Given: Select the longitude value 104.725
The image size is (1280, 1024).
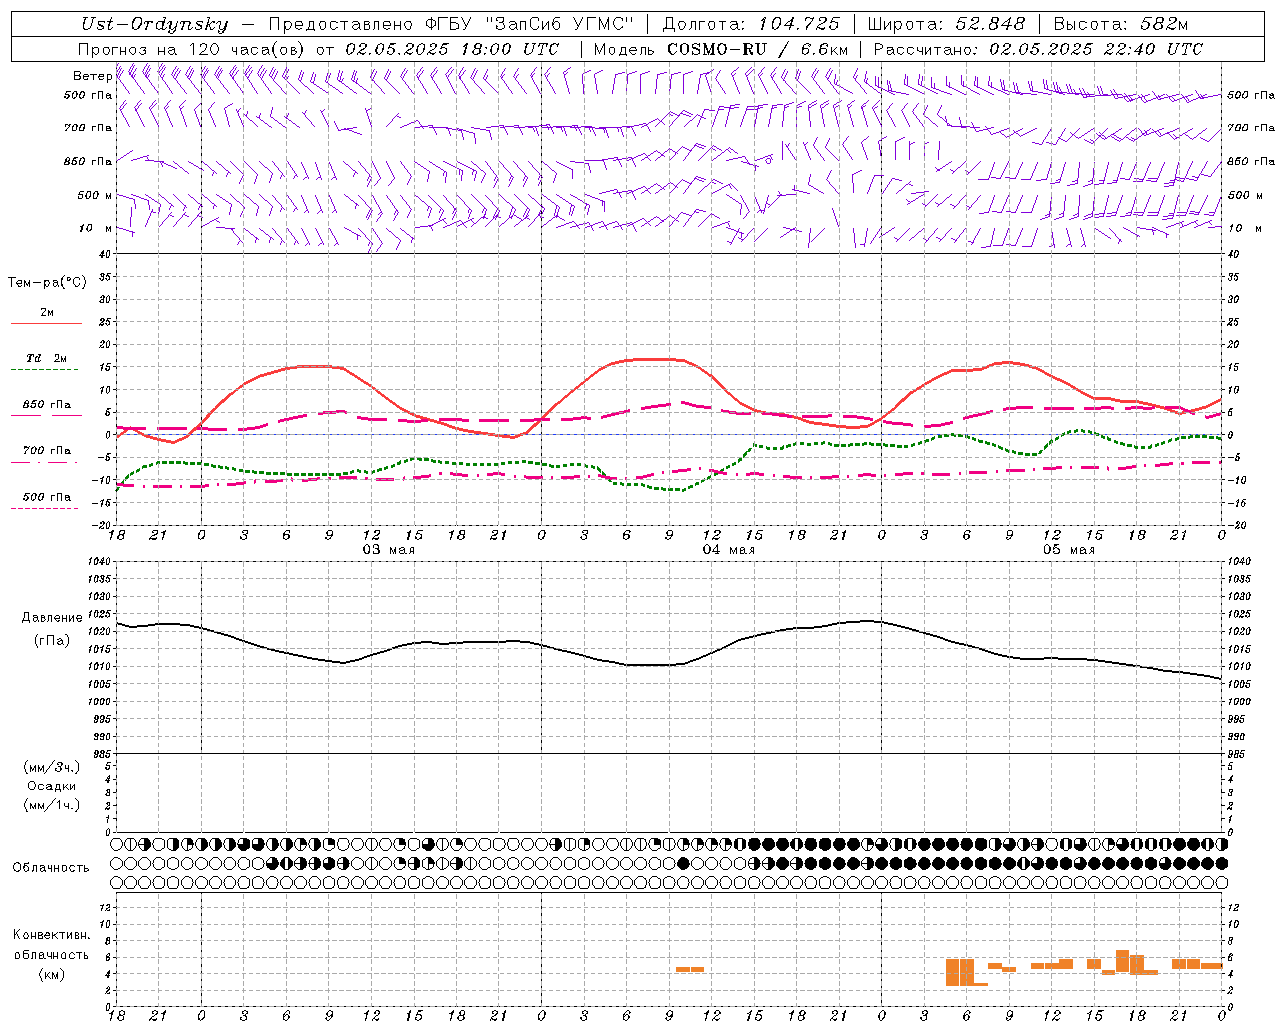Looking at the screenshot, I should click(x=799, y=24).
